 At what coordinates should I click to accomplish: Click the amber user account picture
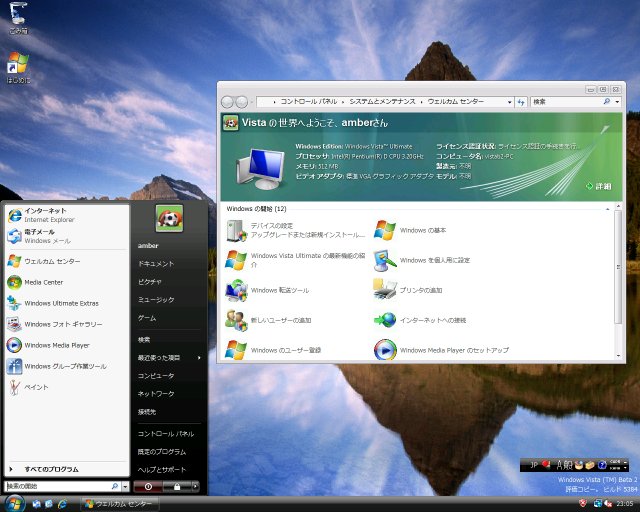(169, 218)
